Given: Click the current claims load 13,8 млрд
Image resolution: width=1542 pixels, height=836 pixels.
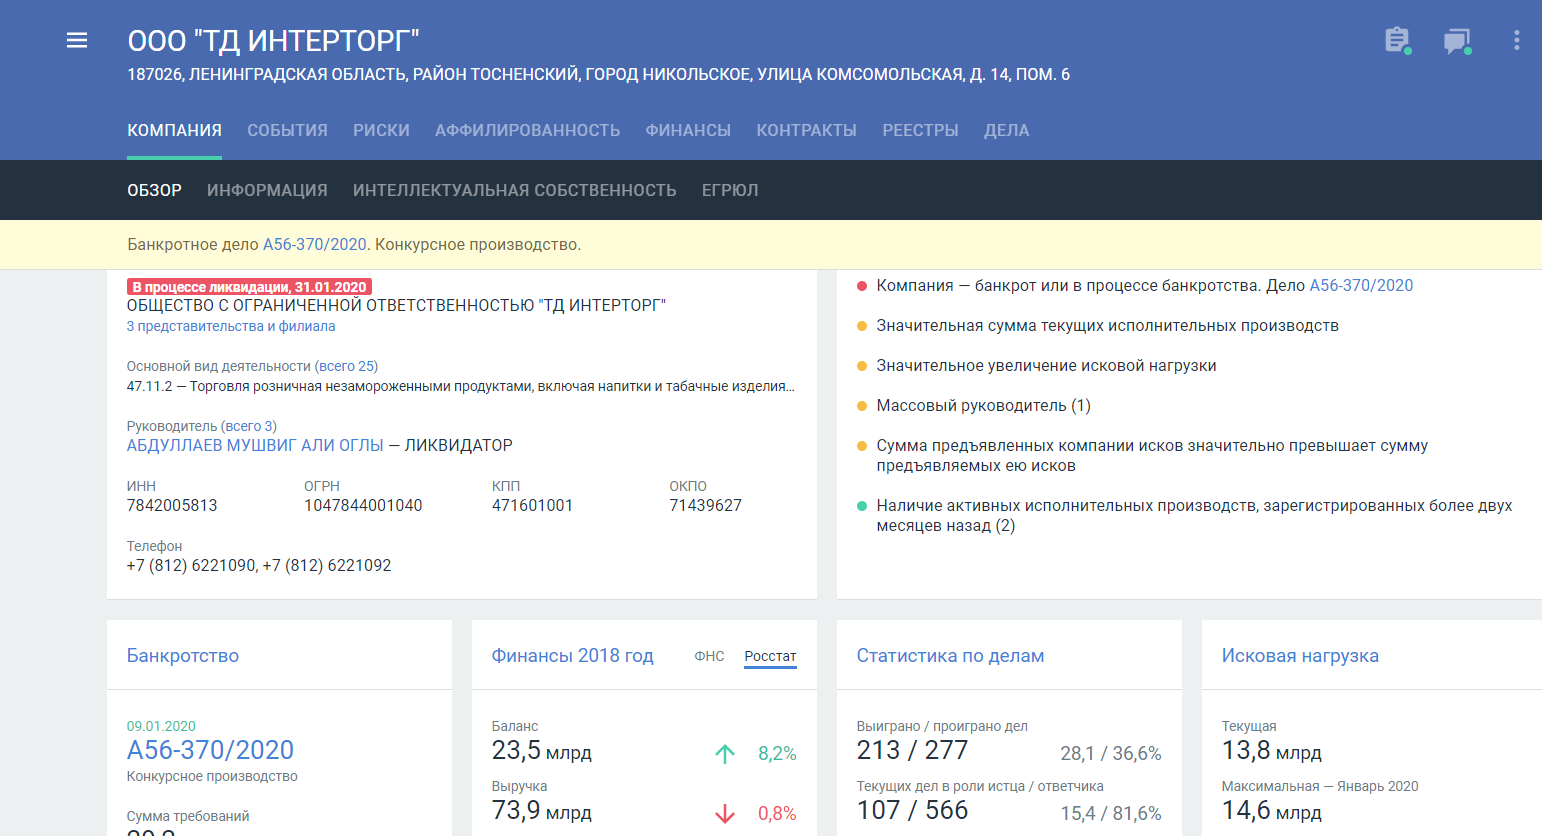Looking at the screenshot, I should [x=1271, y=751].
